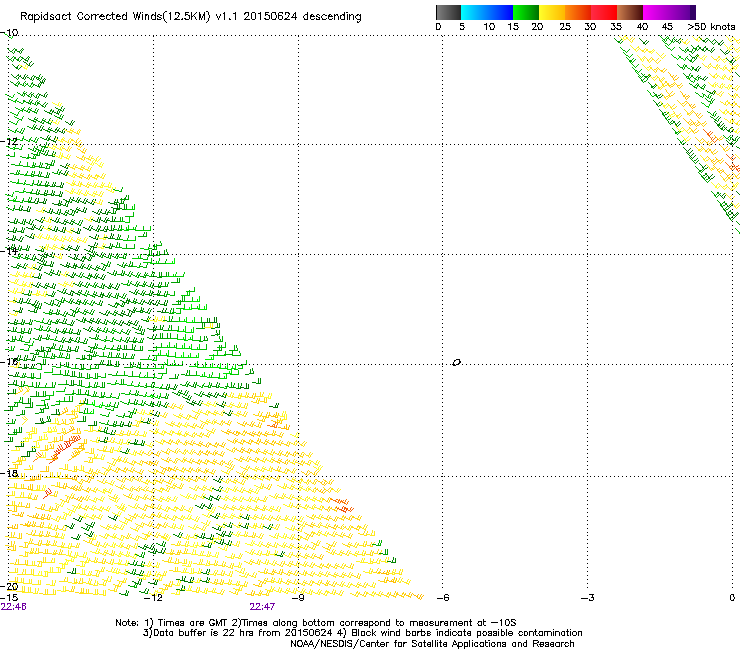Click the purple time stamp '22:46'
Screen dimensions: 740x650
click(13, 607)
